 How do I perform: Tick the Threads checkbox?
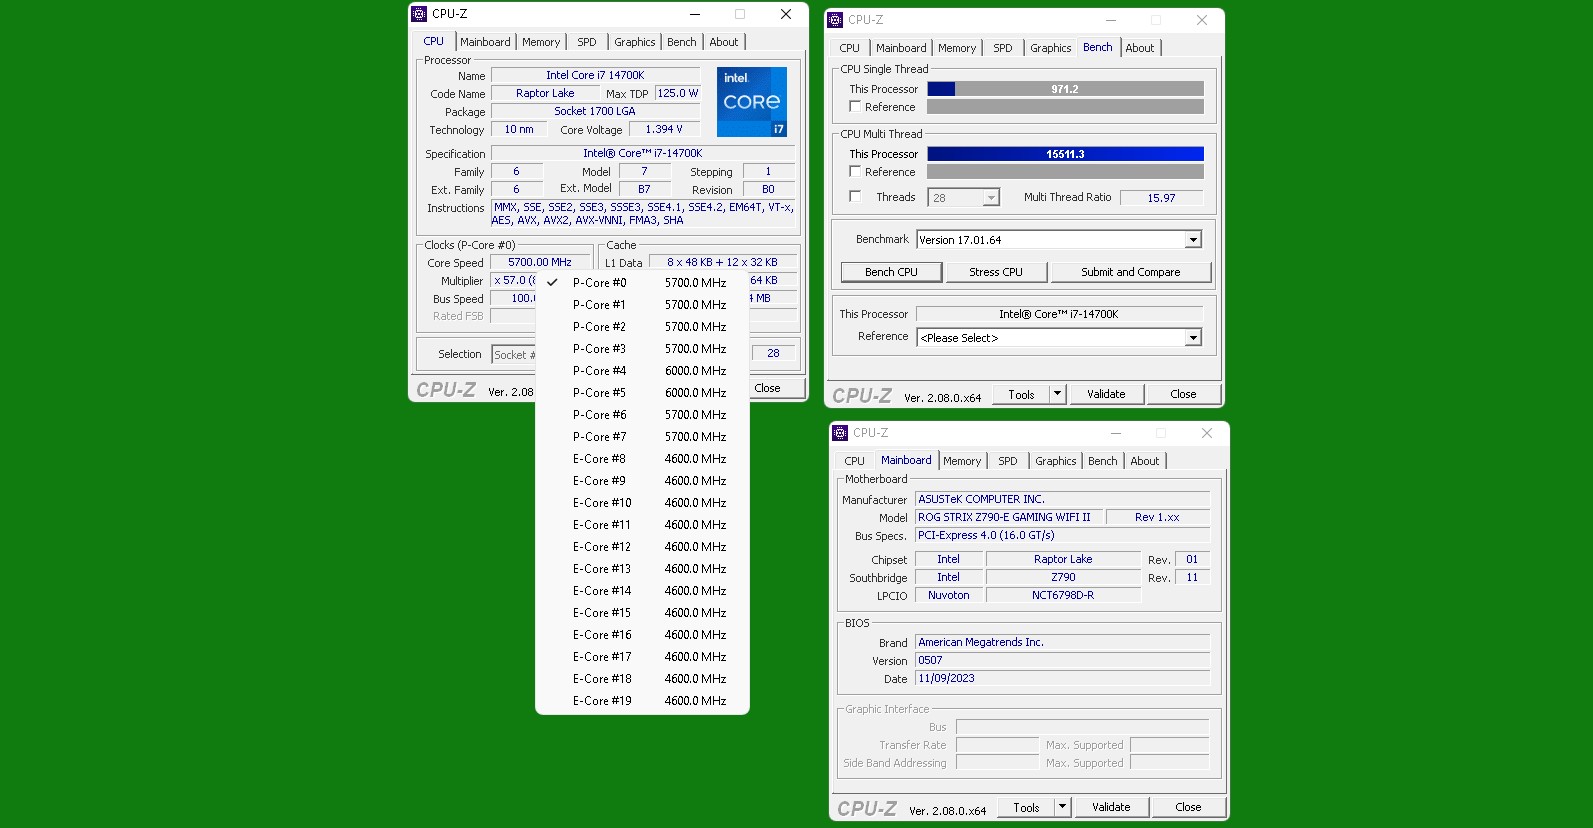[x=855, y=197]
